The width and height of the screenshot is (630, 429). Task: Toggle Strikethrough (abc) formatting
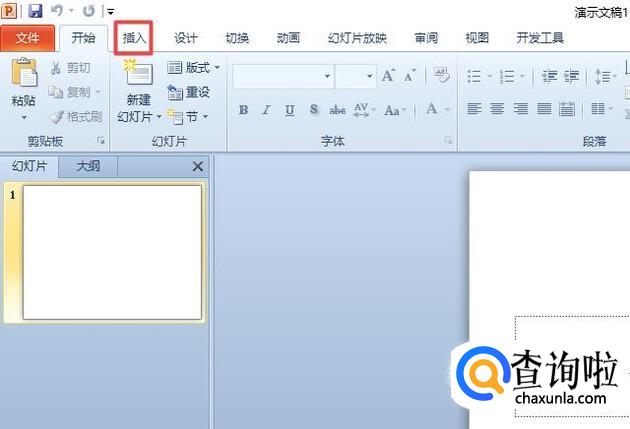(x=337, y=109)
